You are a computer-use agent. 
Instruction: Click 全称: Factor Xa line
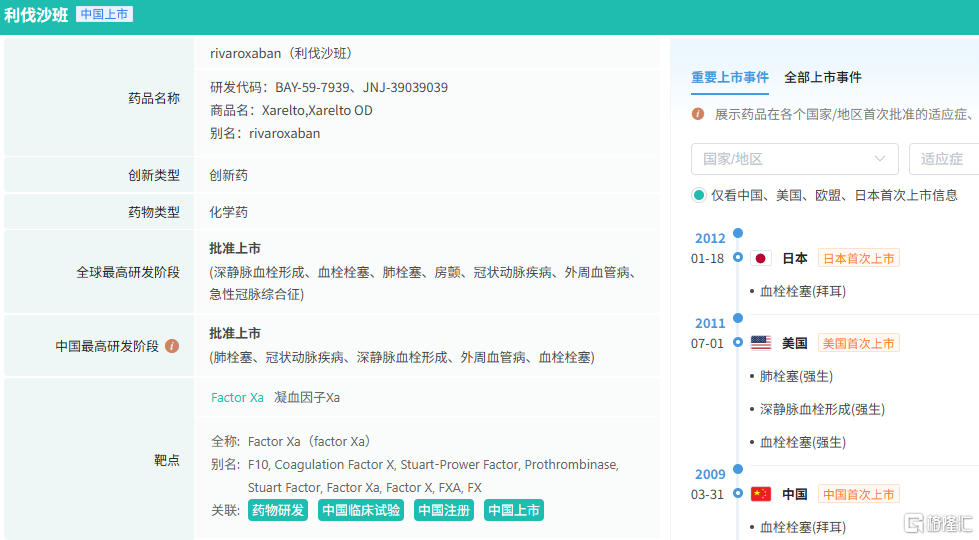click(x=294, y=442)
